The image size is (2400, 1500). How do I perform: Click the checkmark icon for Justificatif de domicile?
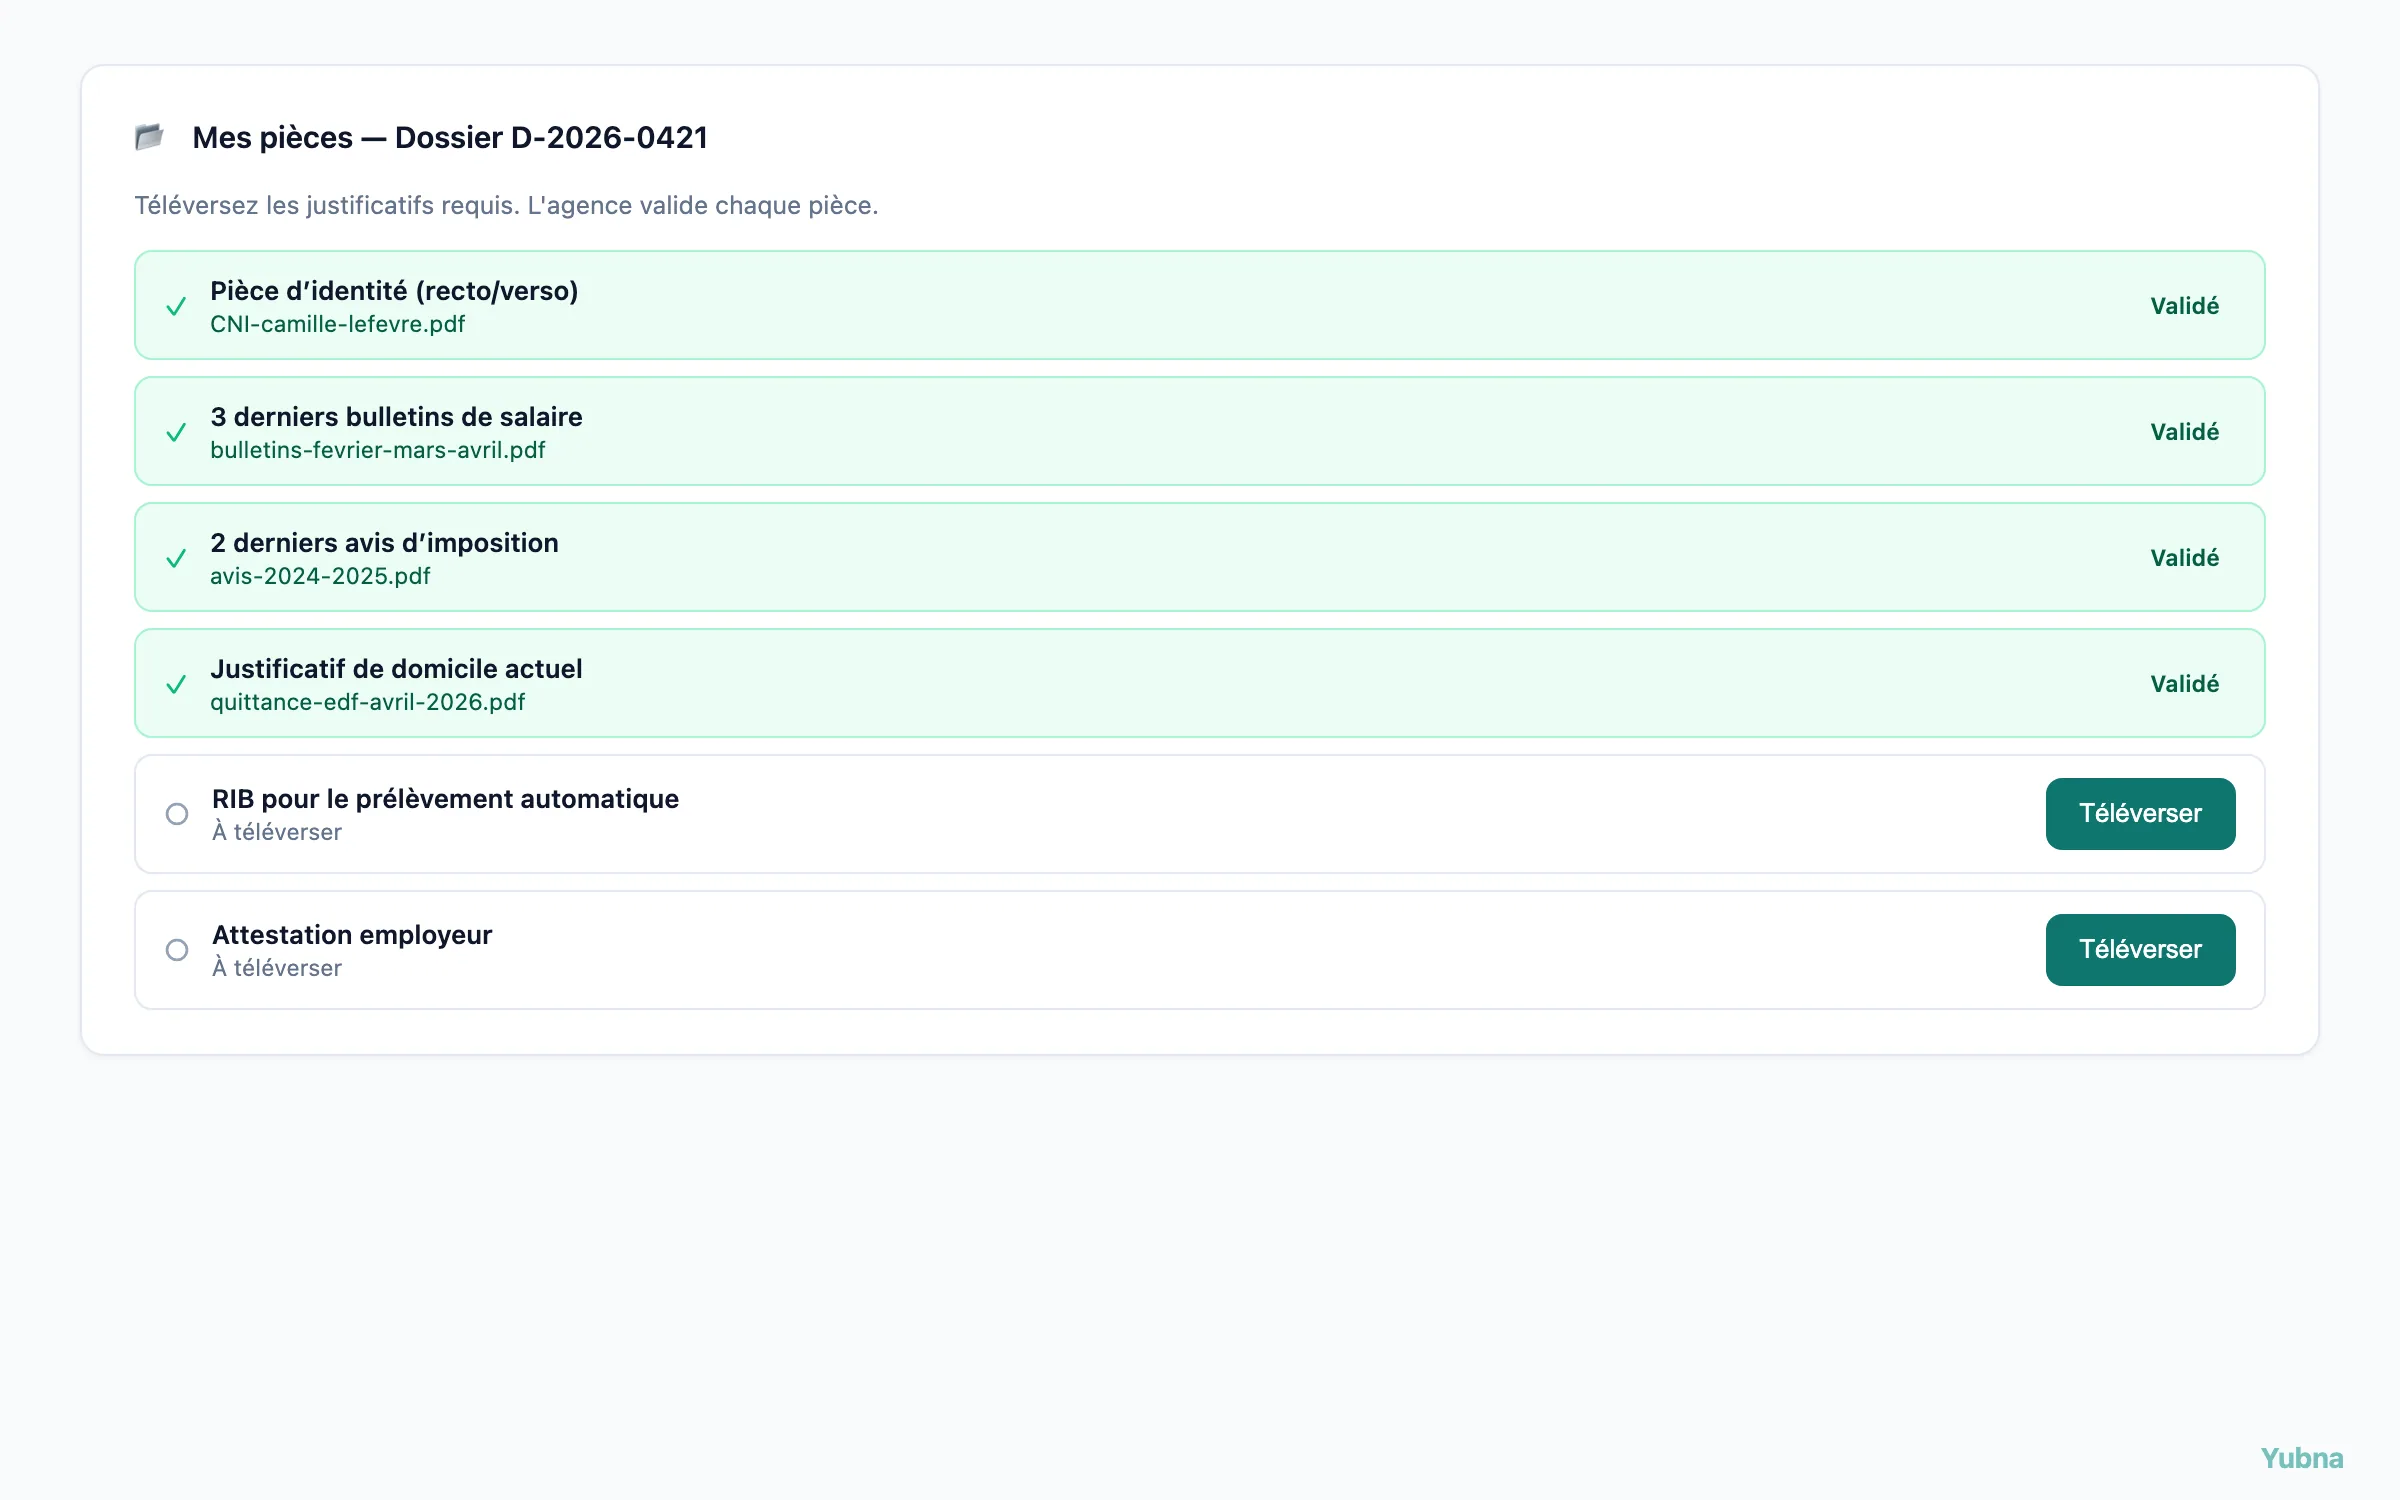click(x=176, y=684)
